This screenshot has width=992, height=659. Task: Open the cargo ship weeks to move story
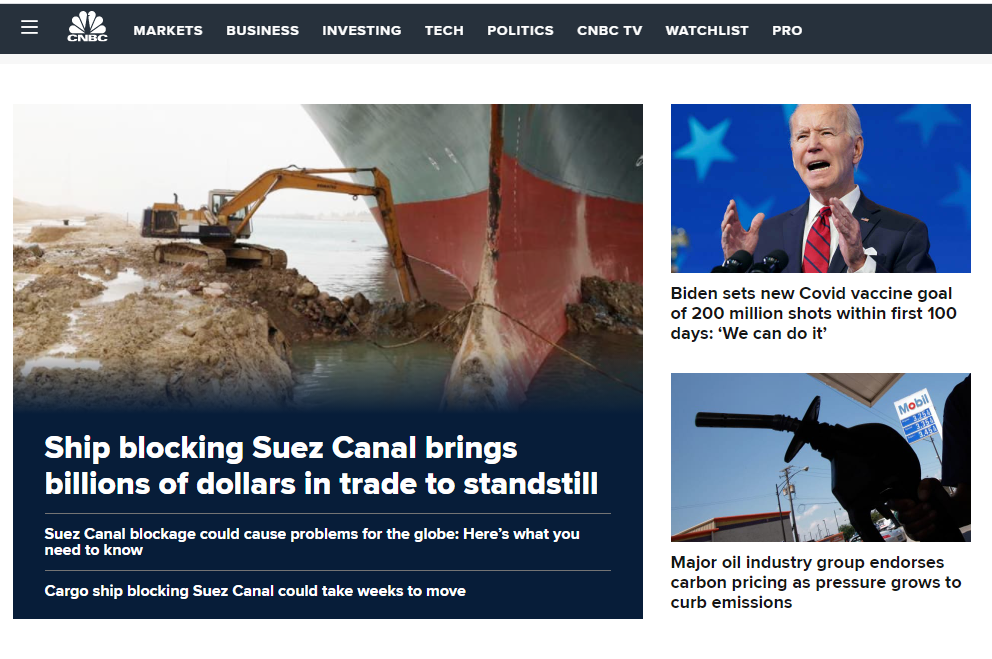(255, 591)
